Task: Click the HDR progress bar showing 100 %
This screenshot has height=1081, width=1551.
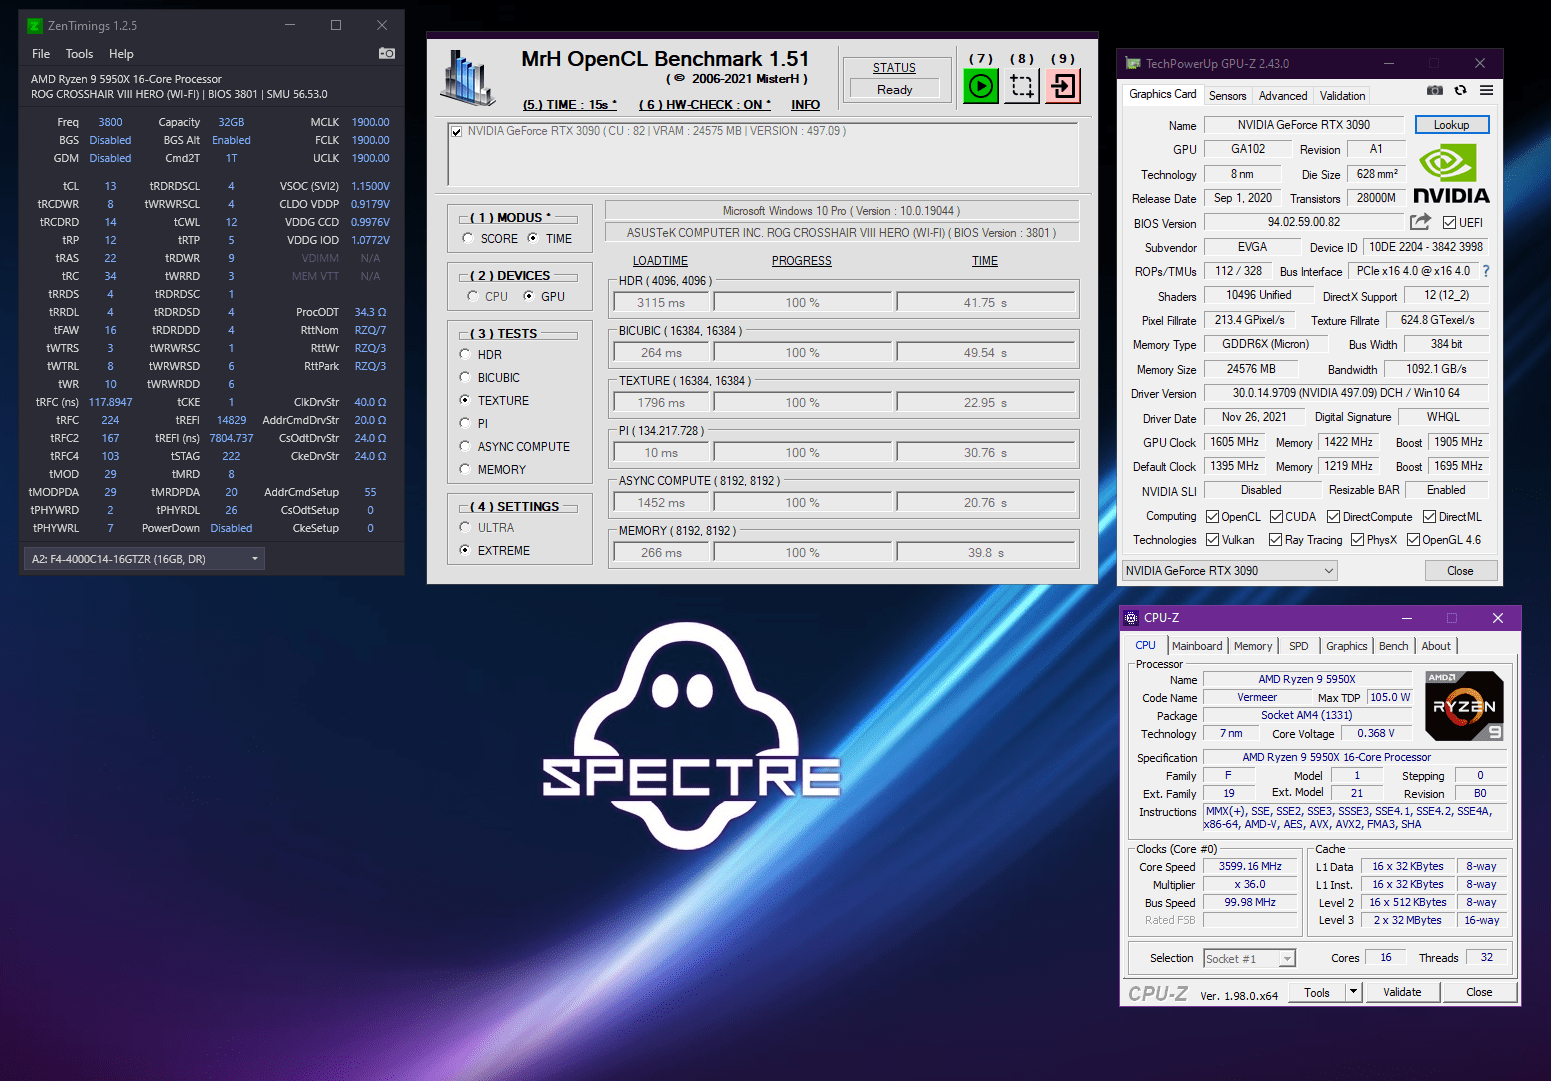Action: point(802,302)
